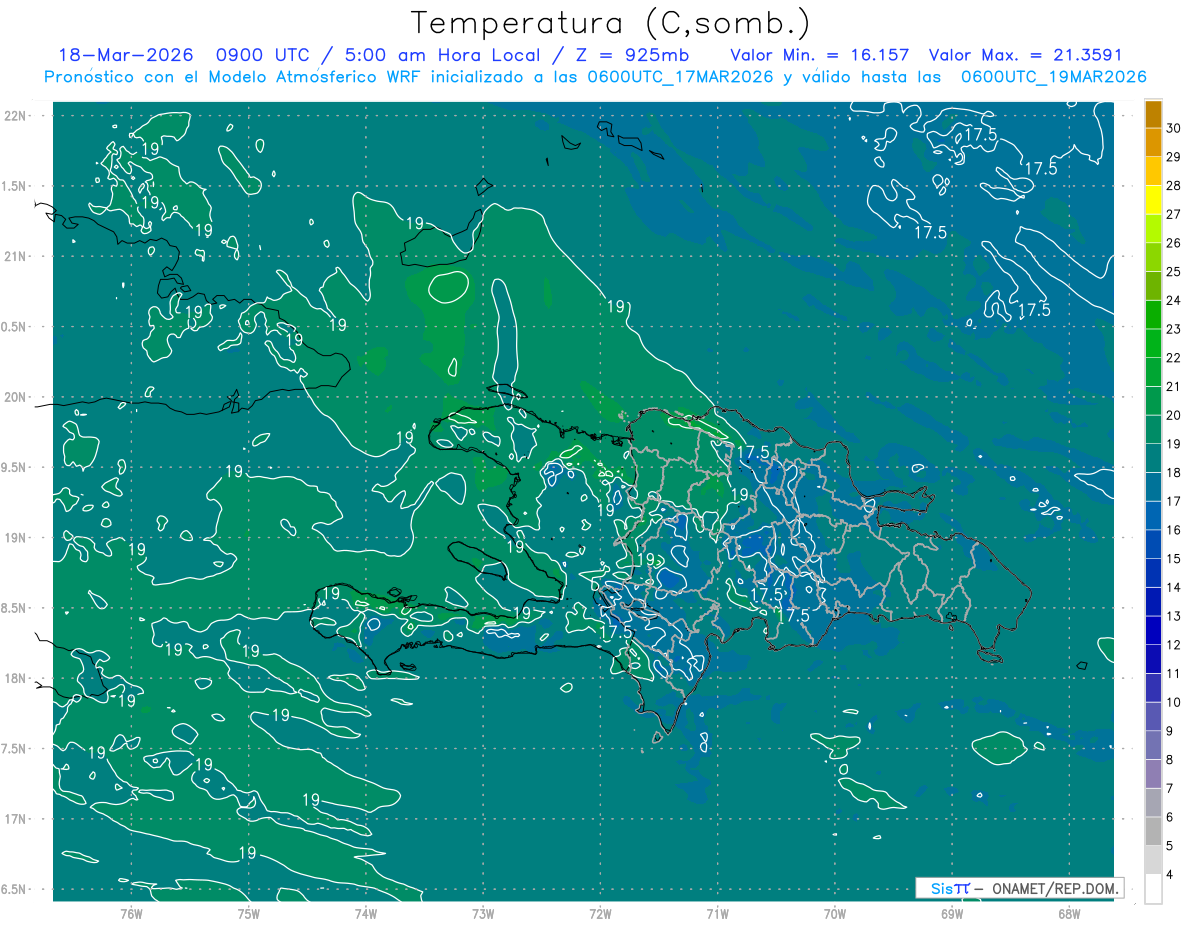
Task: Click the 22N latitude axis label
Action: 15,116
